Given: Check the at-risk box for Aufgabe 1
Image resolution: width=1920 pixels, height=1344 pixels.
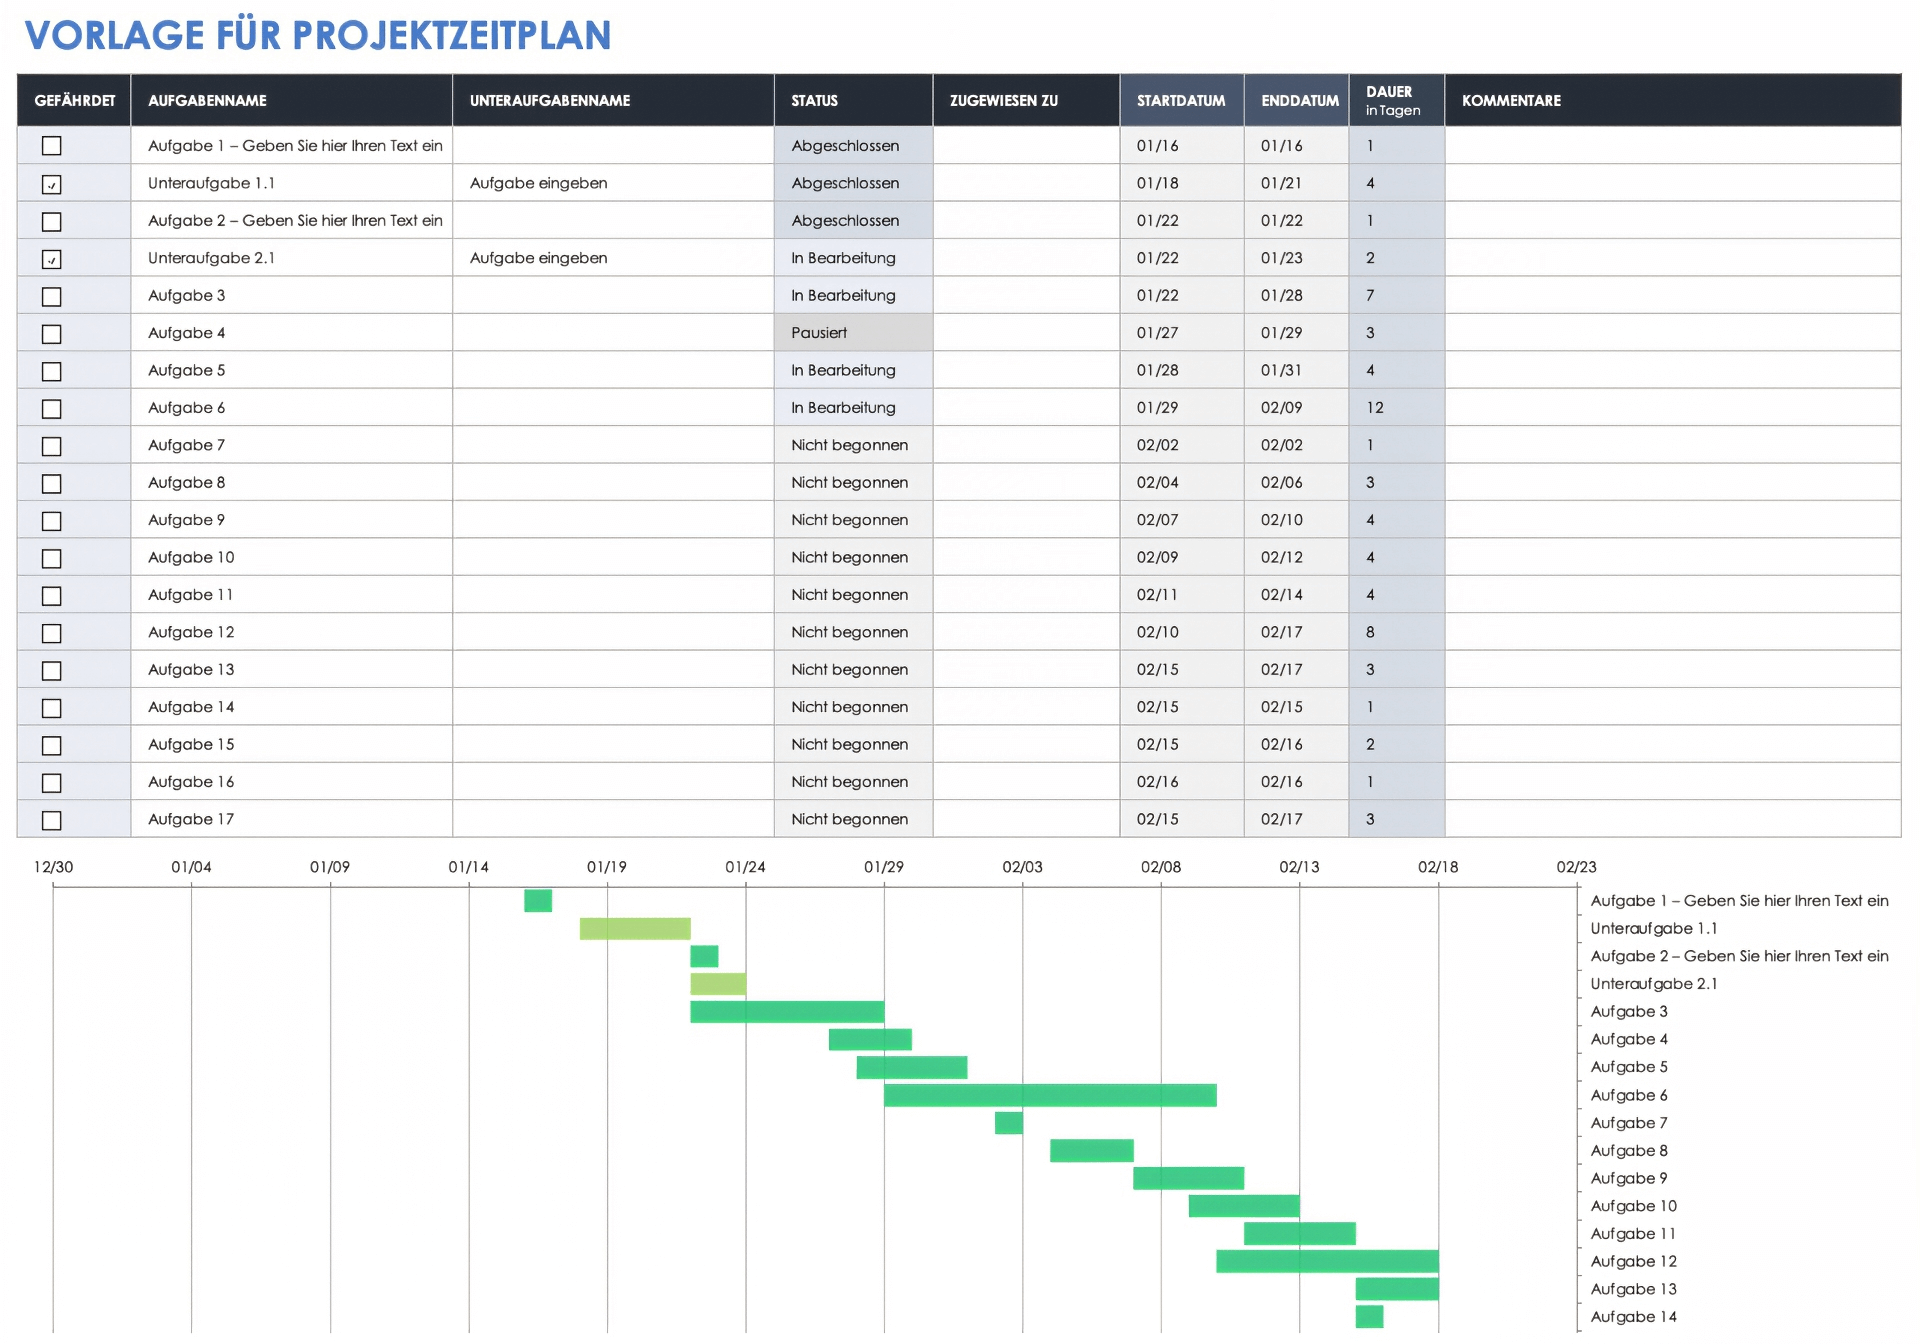Looking at the screenshot, I should tap(52, 146).
